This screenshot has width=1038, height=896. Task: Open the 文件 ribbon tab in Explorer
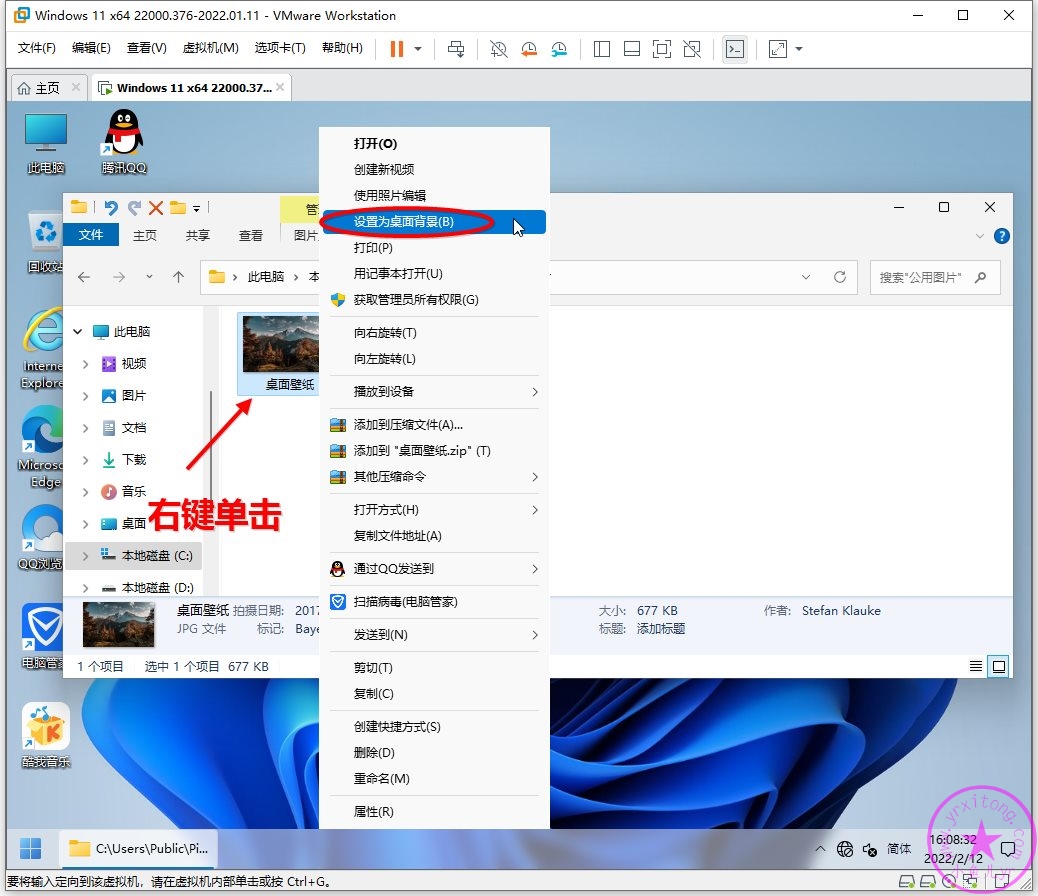91,234
